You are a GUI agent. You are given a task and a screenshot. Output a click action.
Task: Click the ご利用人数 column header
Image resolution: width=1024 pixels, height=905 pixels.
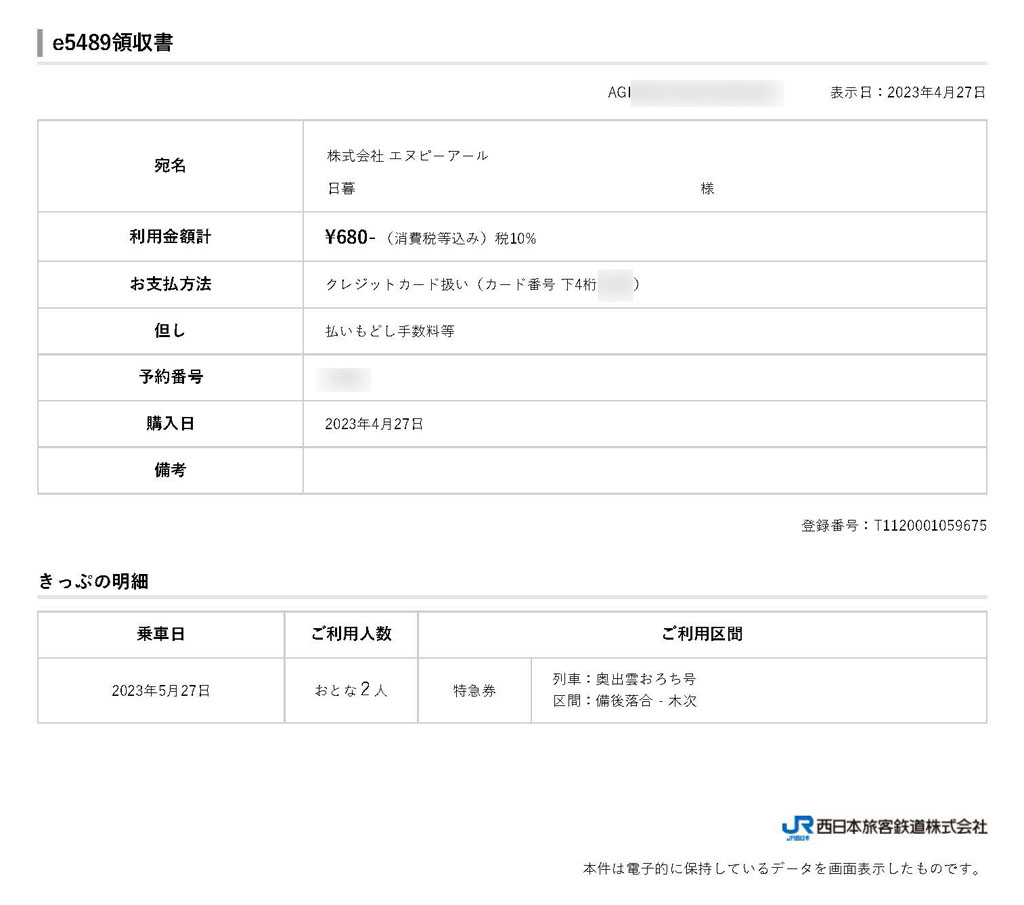(x=351, y=633)
